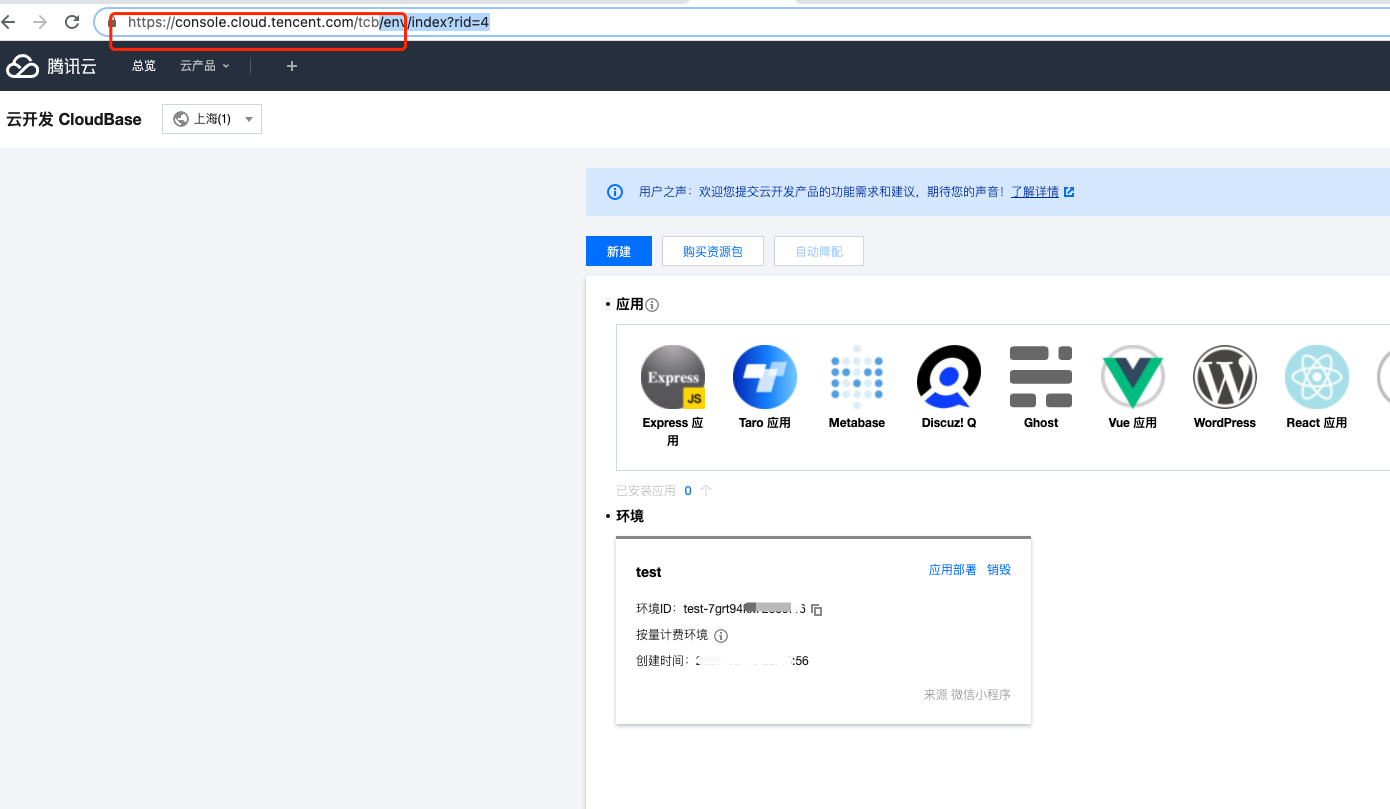This screenshot has width=1390, height=809.
Task: Reload the page with refresh icon
Action: point(72,22)
